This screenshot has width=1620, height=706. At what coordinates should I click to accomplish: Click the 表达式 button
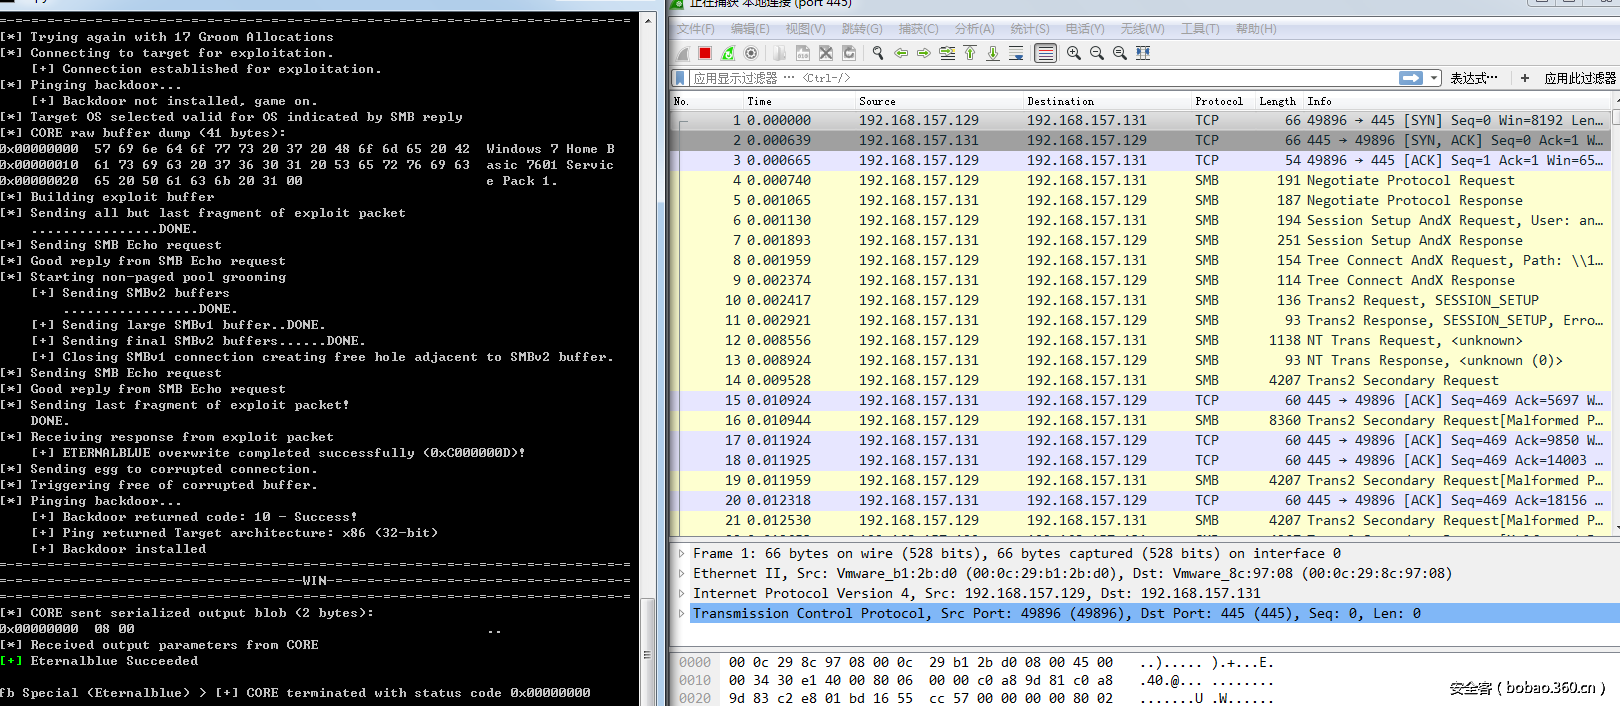point(1473,78)
